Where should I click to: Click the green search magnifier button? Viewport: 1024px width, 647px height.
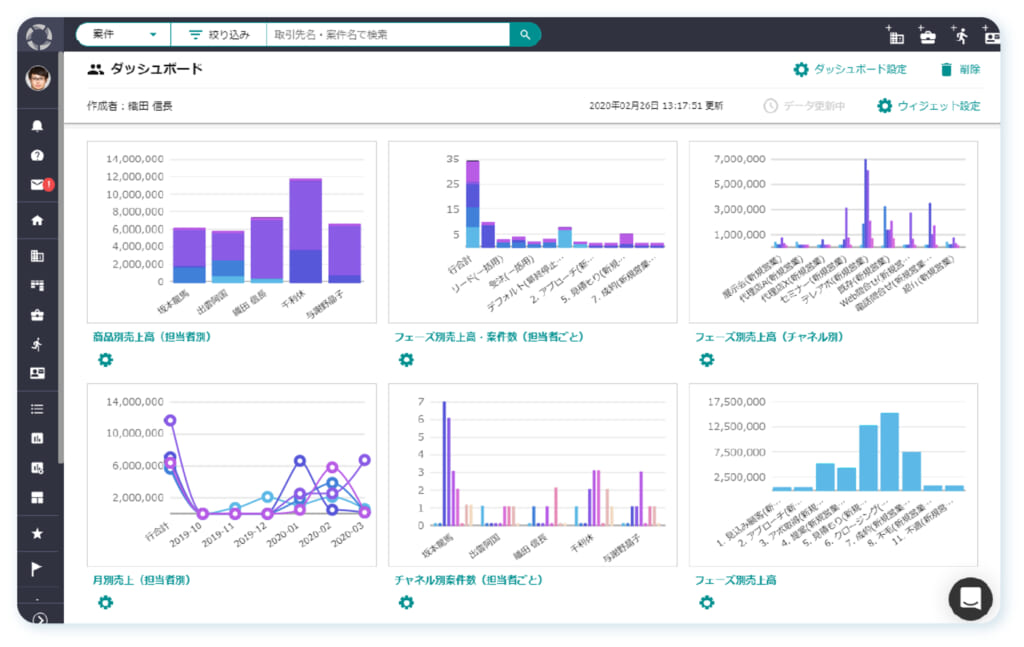(525, 34)
